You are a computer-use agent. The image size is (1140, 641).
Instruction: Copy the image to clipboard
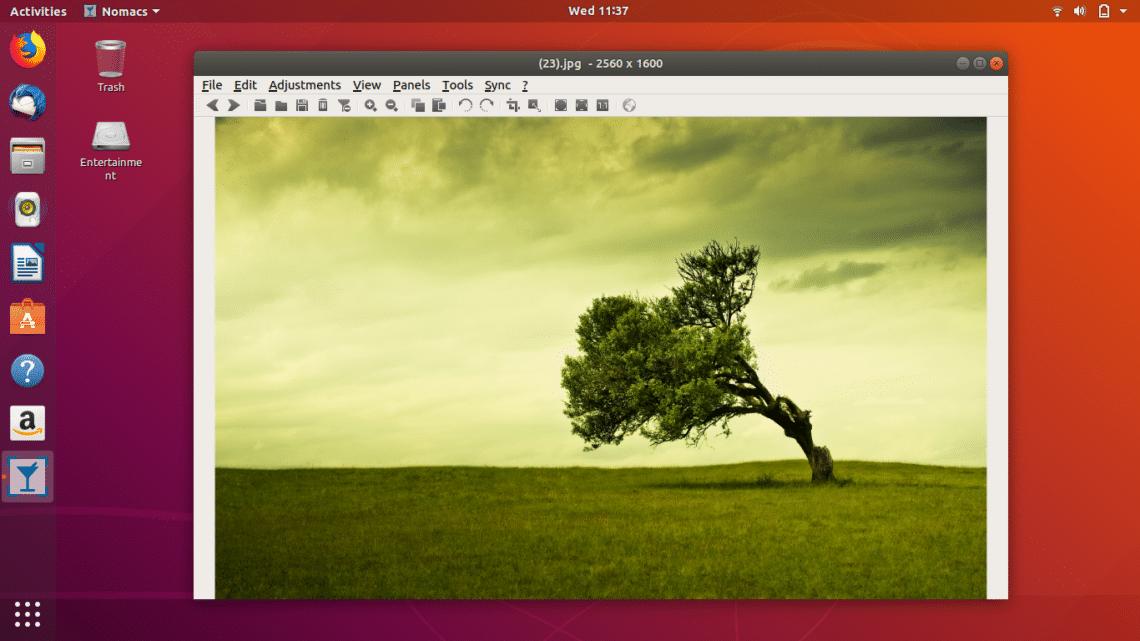[419, 104]
